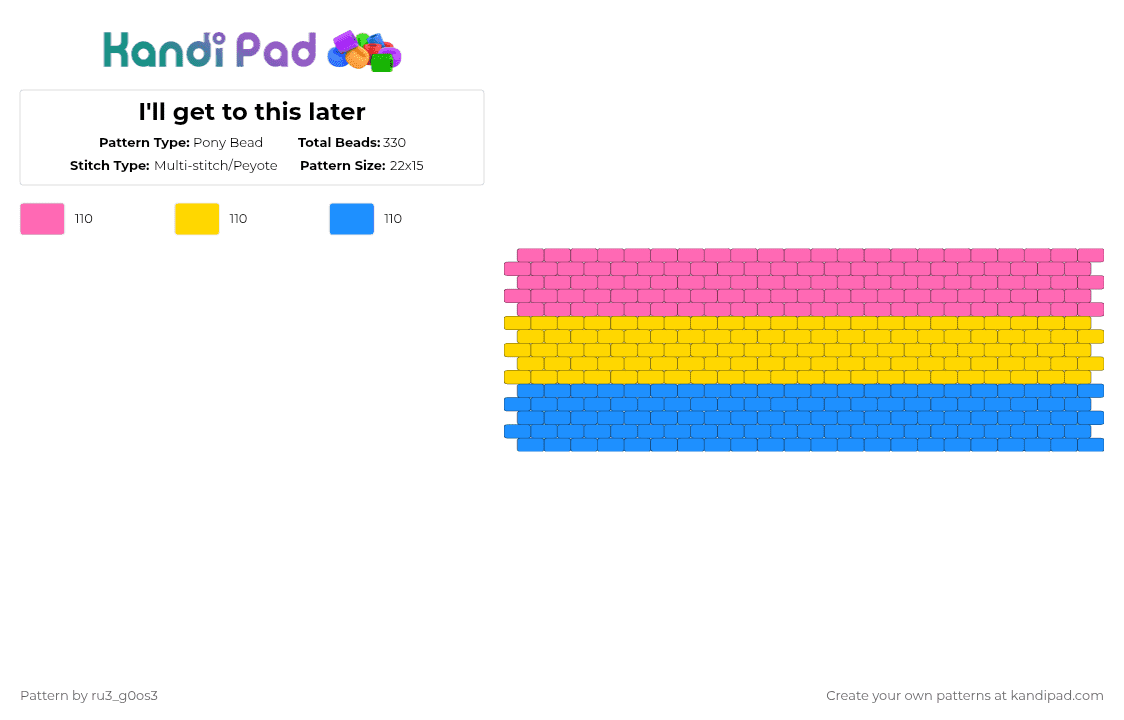Screen dimensions: 1124x720
Task: Click the Pattern Type Pony Bead label
Action: [181, 142]
